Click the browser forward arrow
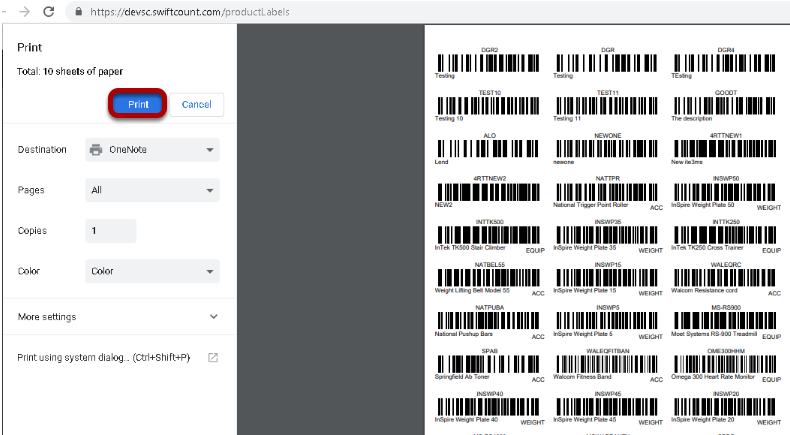The height and width of the screenshot is (435, 790). [24, 12]
